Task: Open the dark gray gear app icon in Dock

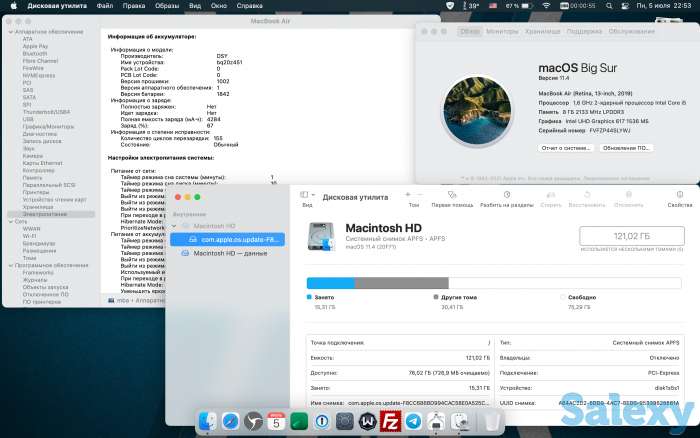Action: [345, 421]
